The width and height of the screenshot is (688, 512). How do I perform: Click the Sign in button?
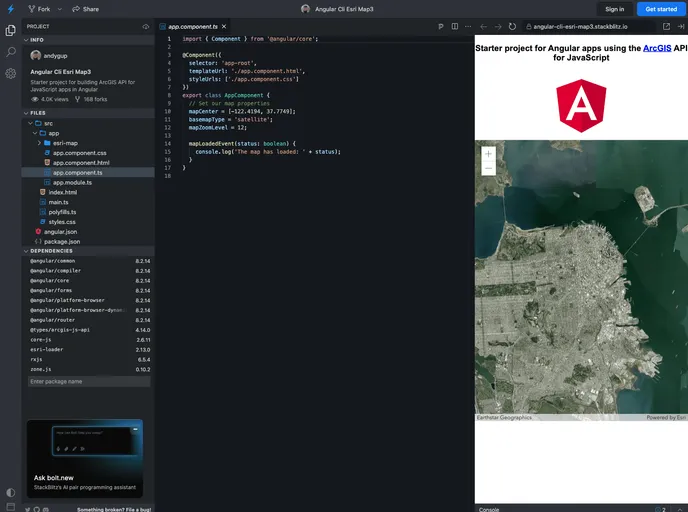(614, 9)
